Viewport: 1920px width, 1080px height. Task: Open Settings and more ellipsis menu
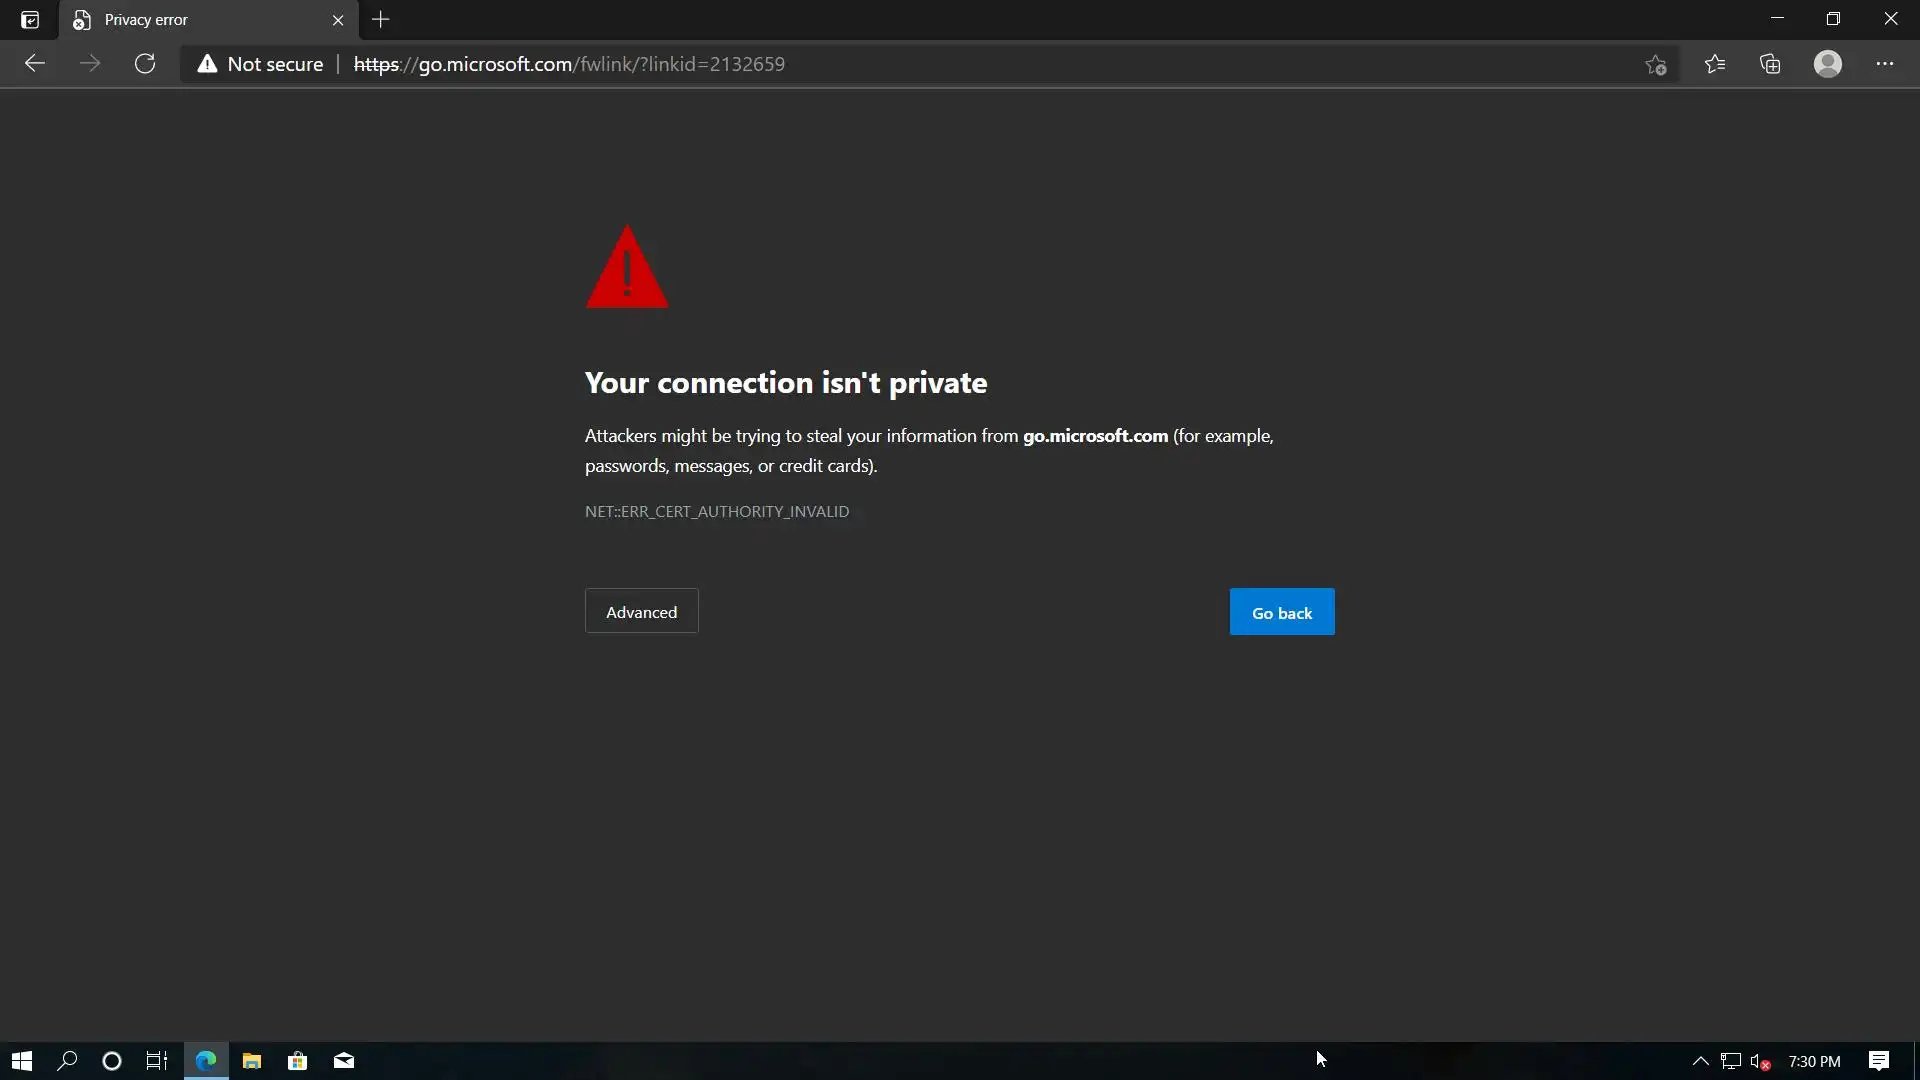point(1884,64)
